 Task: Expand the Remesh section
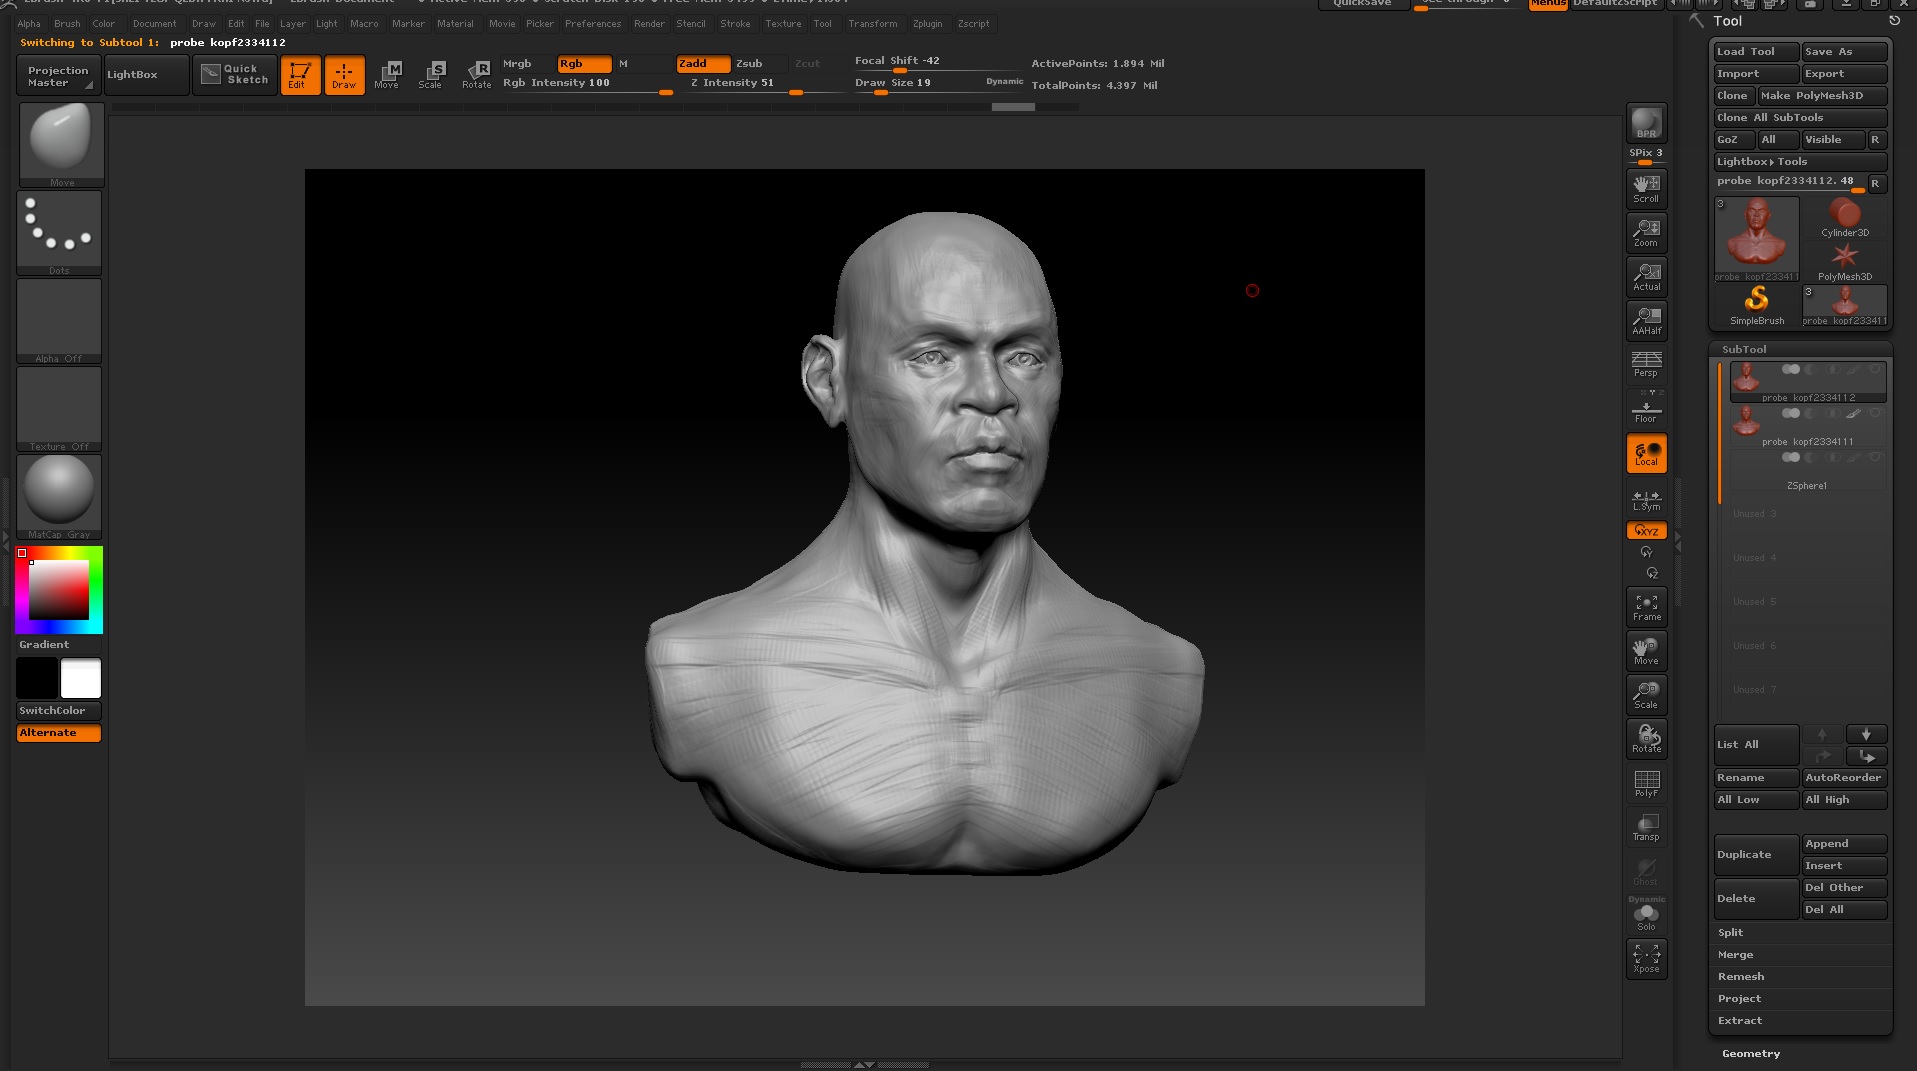[x=1740, y=976]
